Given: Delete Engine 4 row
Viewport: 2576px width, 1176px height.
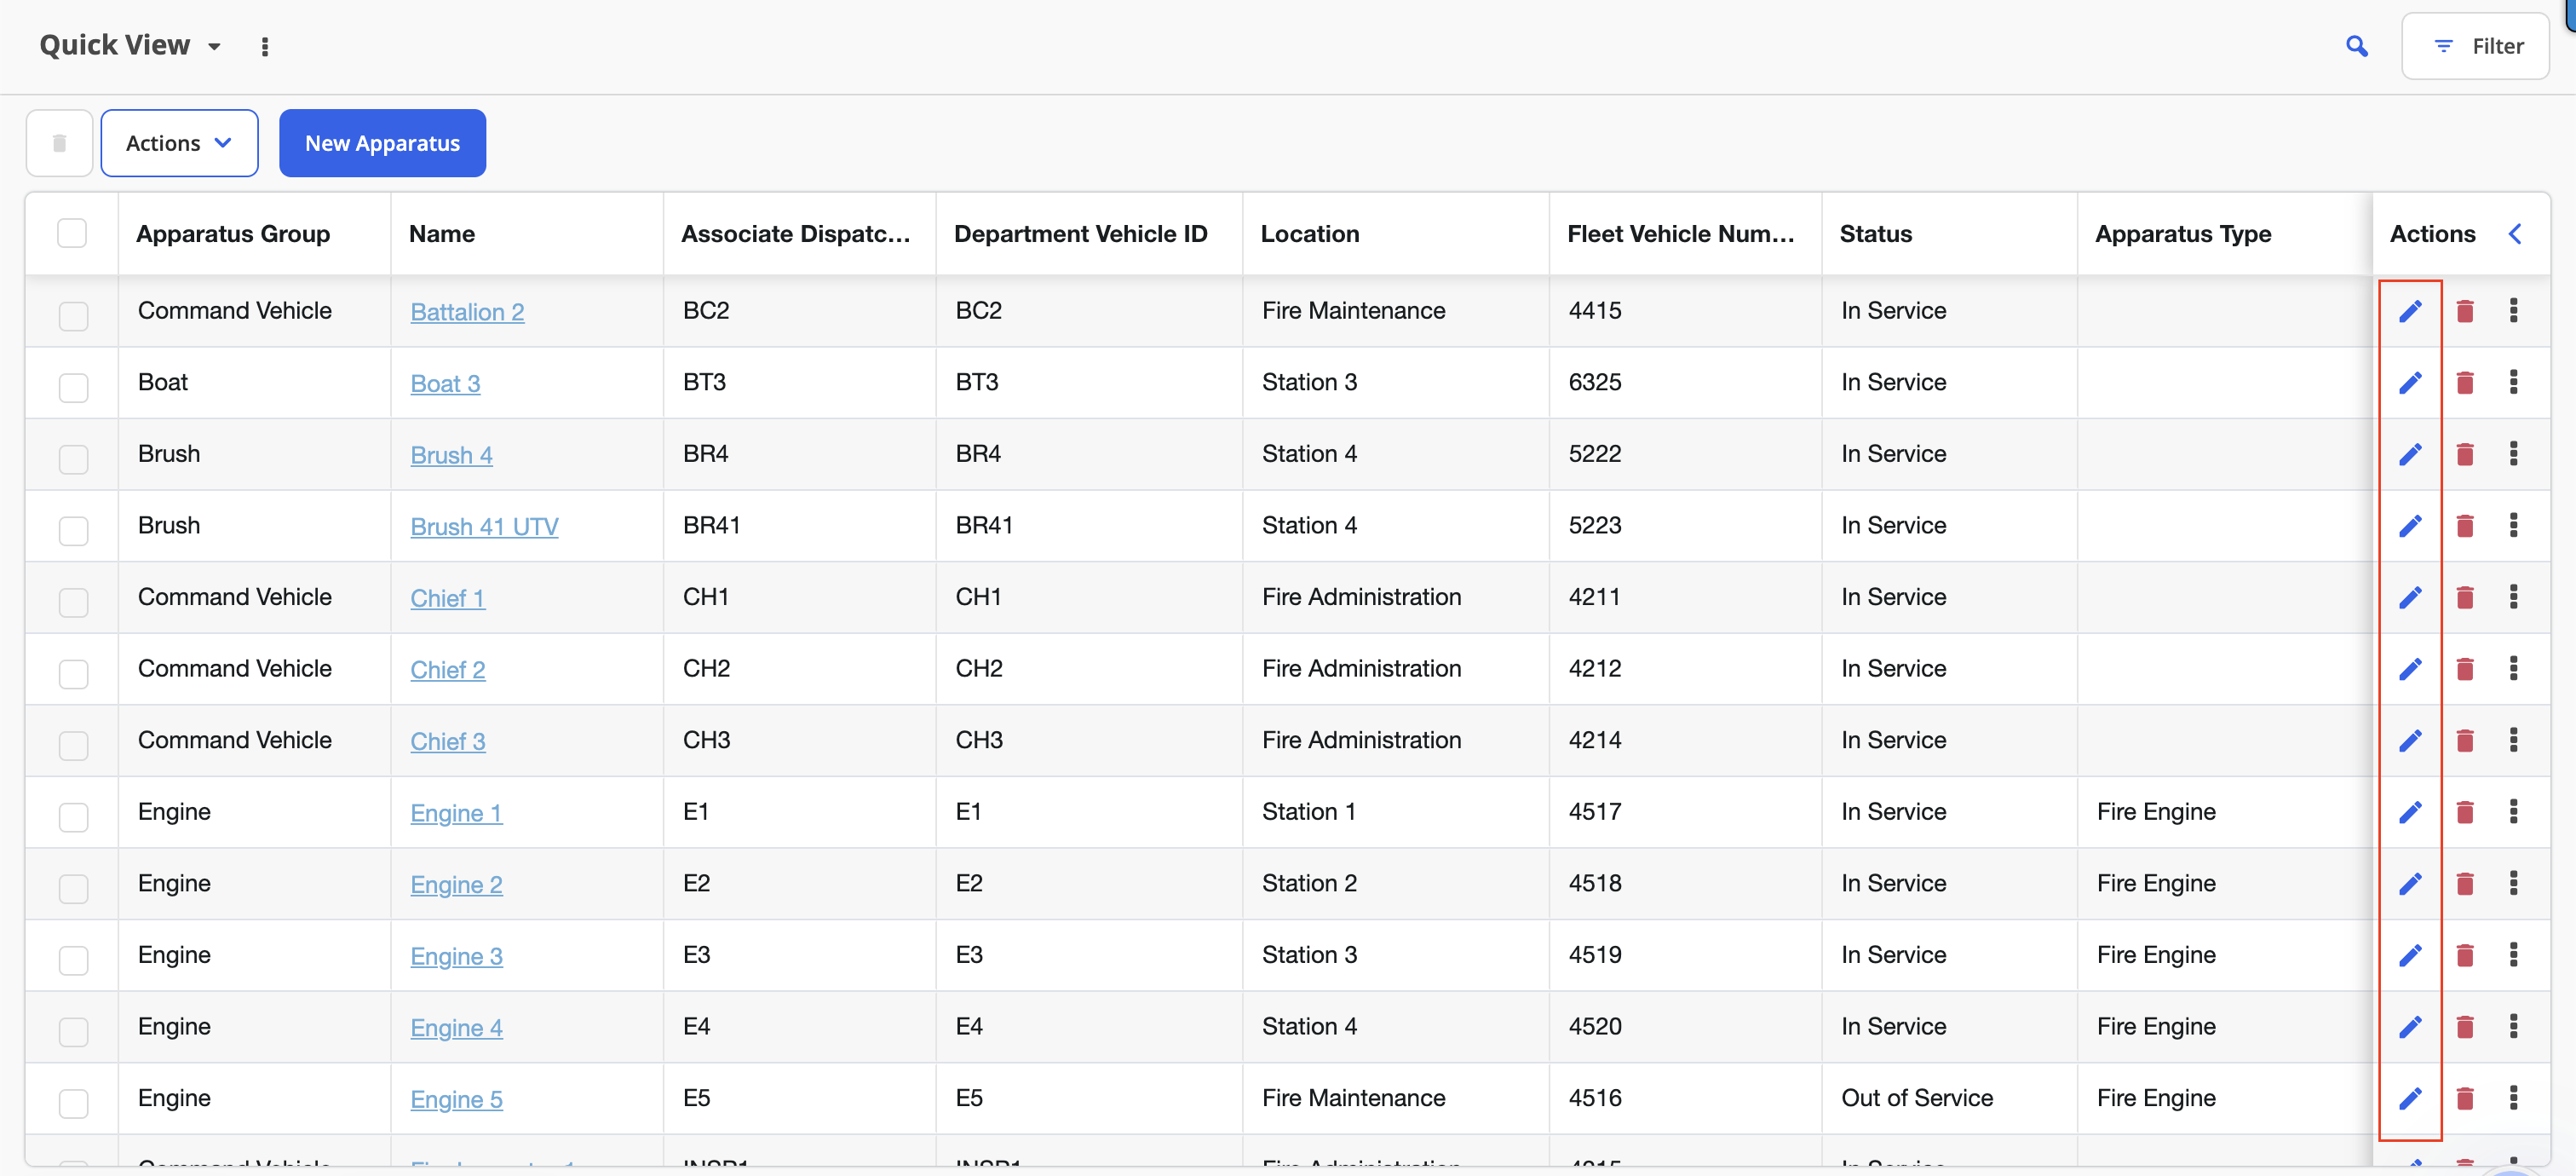Looking at the screenshot, I should tap(2465, 1027).
